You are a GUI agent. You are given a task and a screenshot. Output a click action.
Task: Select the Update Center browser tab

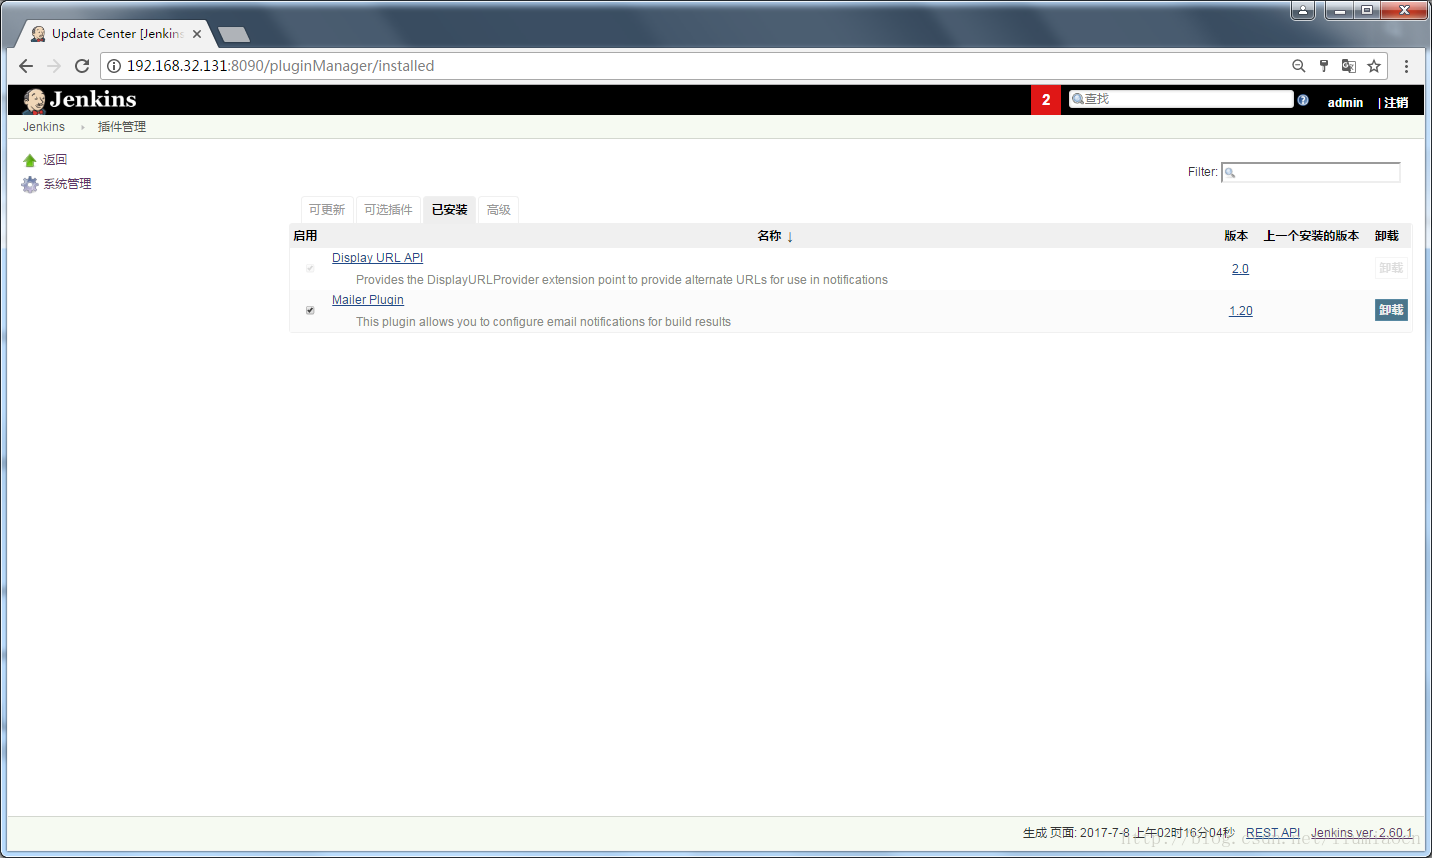[117, 34]
